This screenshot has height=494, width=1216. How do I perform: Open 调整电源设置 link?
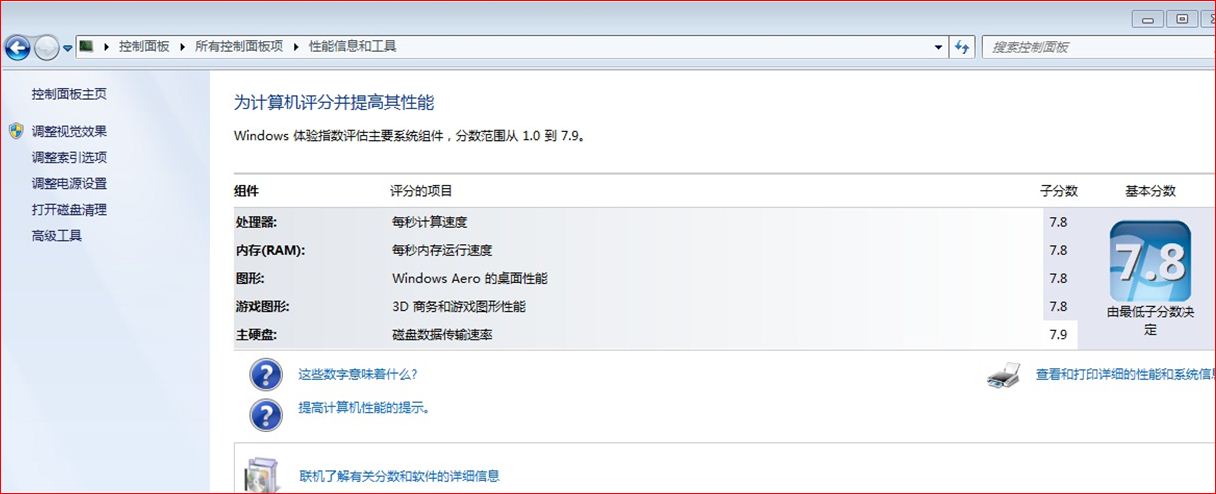[69, 183]
